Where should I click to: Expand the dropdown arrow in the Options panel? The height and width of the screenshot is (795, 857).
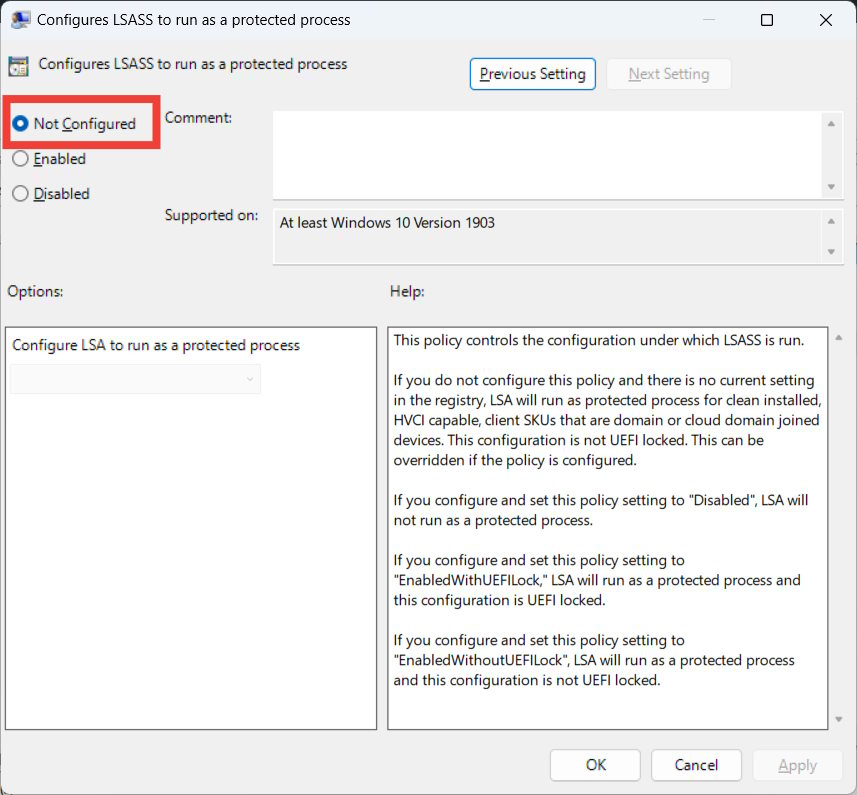(248, 379)
